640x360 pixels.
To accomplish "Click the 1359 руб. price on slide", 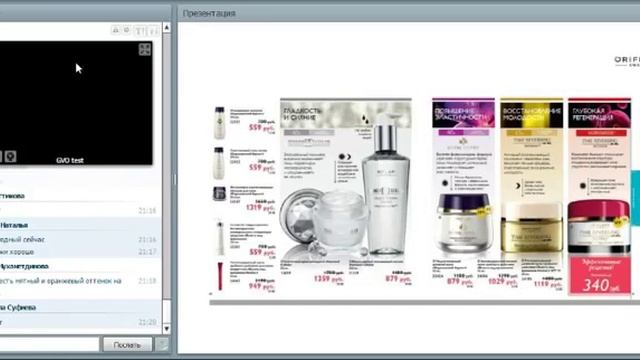I will click(328, 279).
